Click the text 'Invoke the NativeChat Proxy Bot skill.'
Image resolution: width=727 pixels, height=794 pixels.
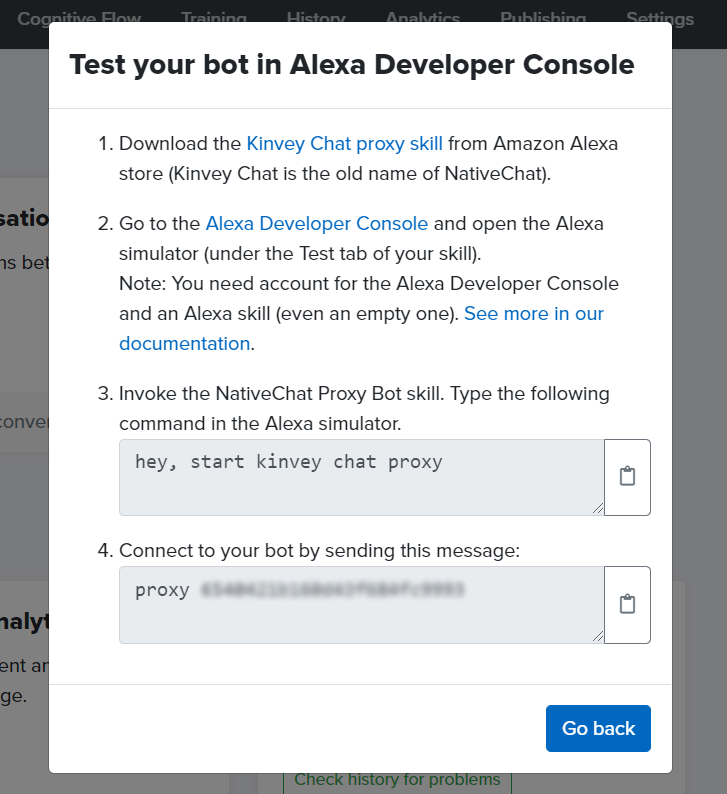(281, 393)
